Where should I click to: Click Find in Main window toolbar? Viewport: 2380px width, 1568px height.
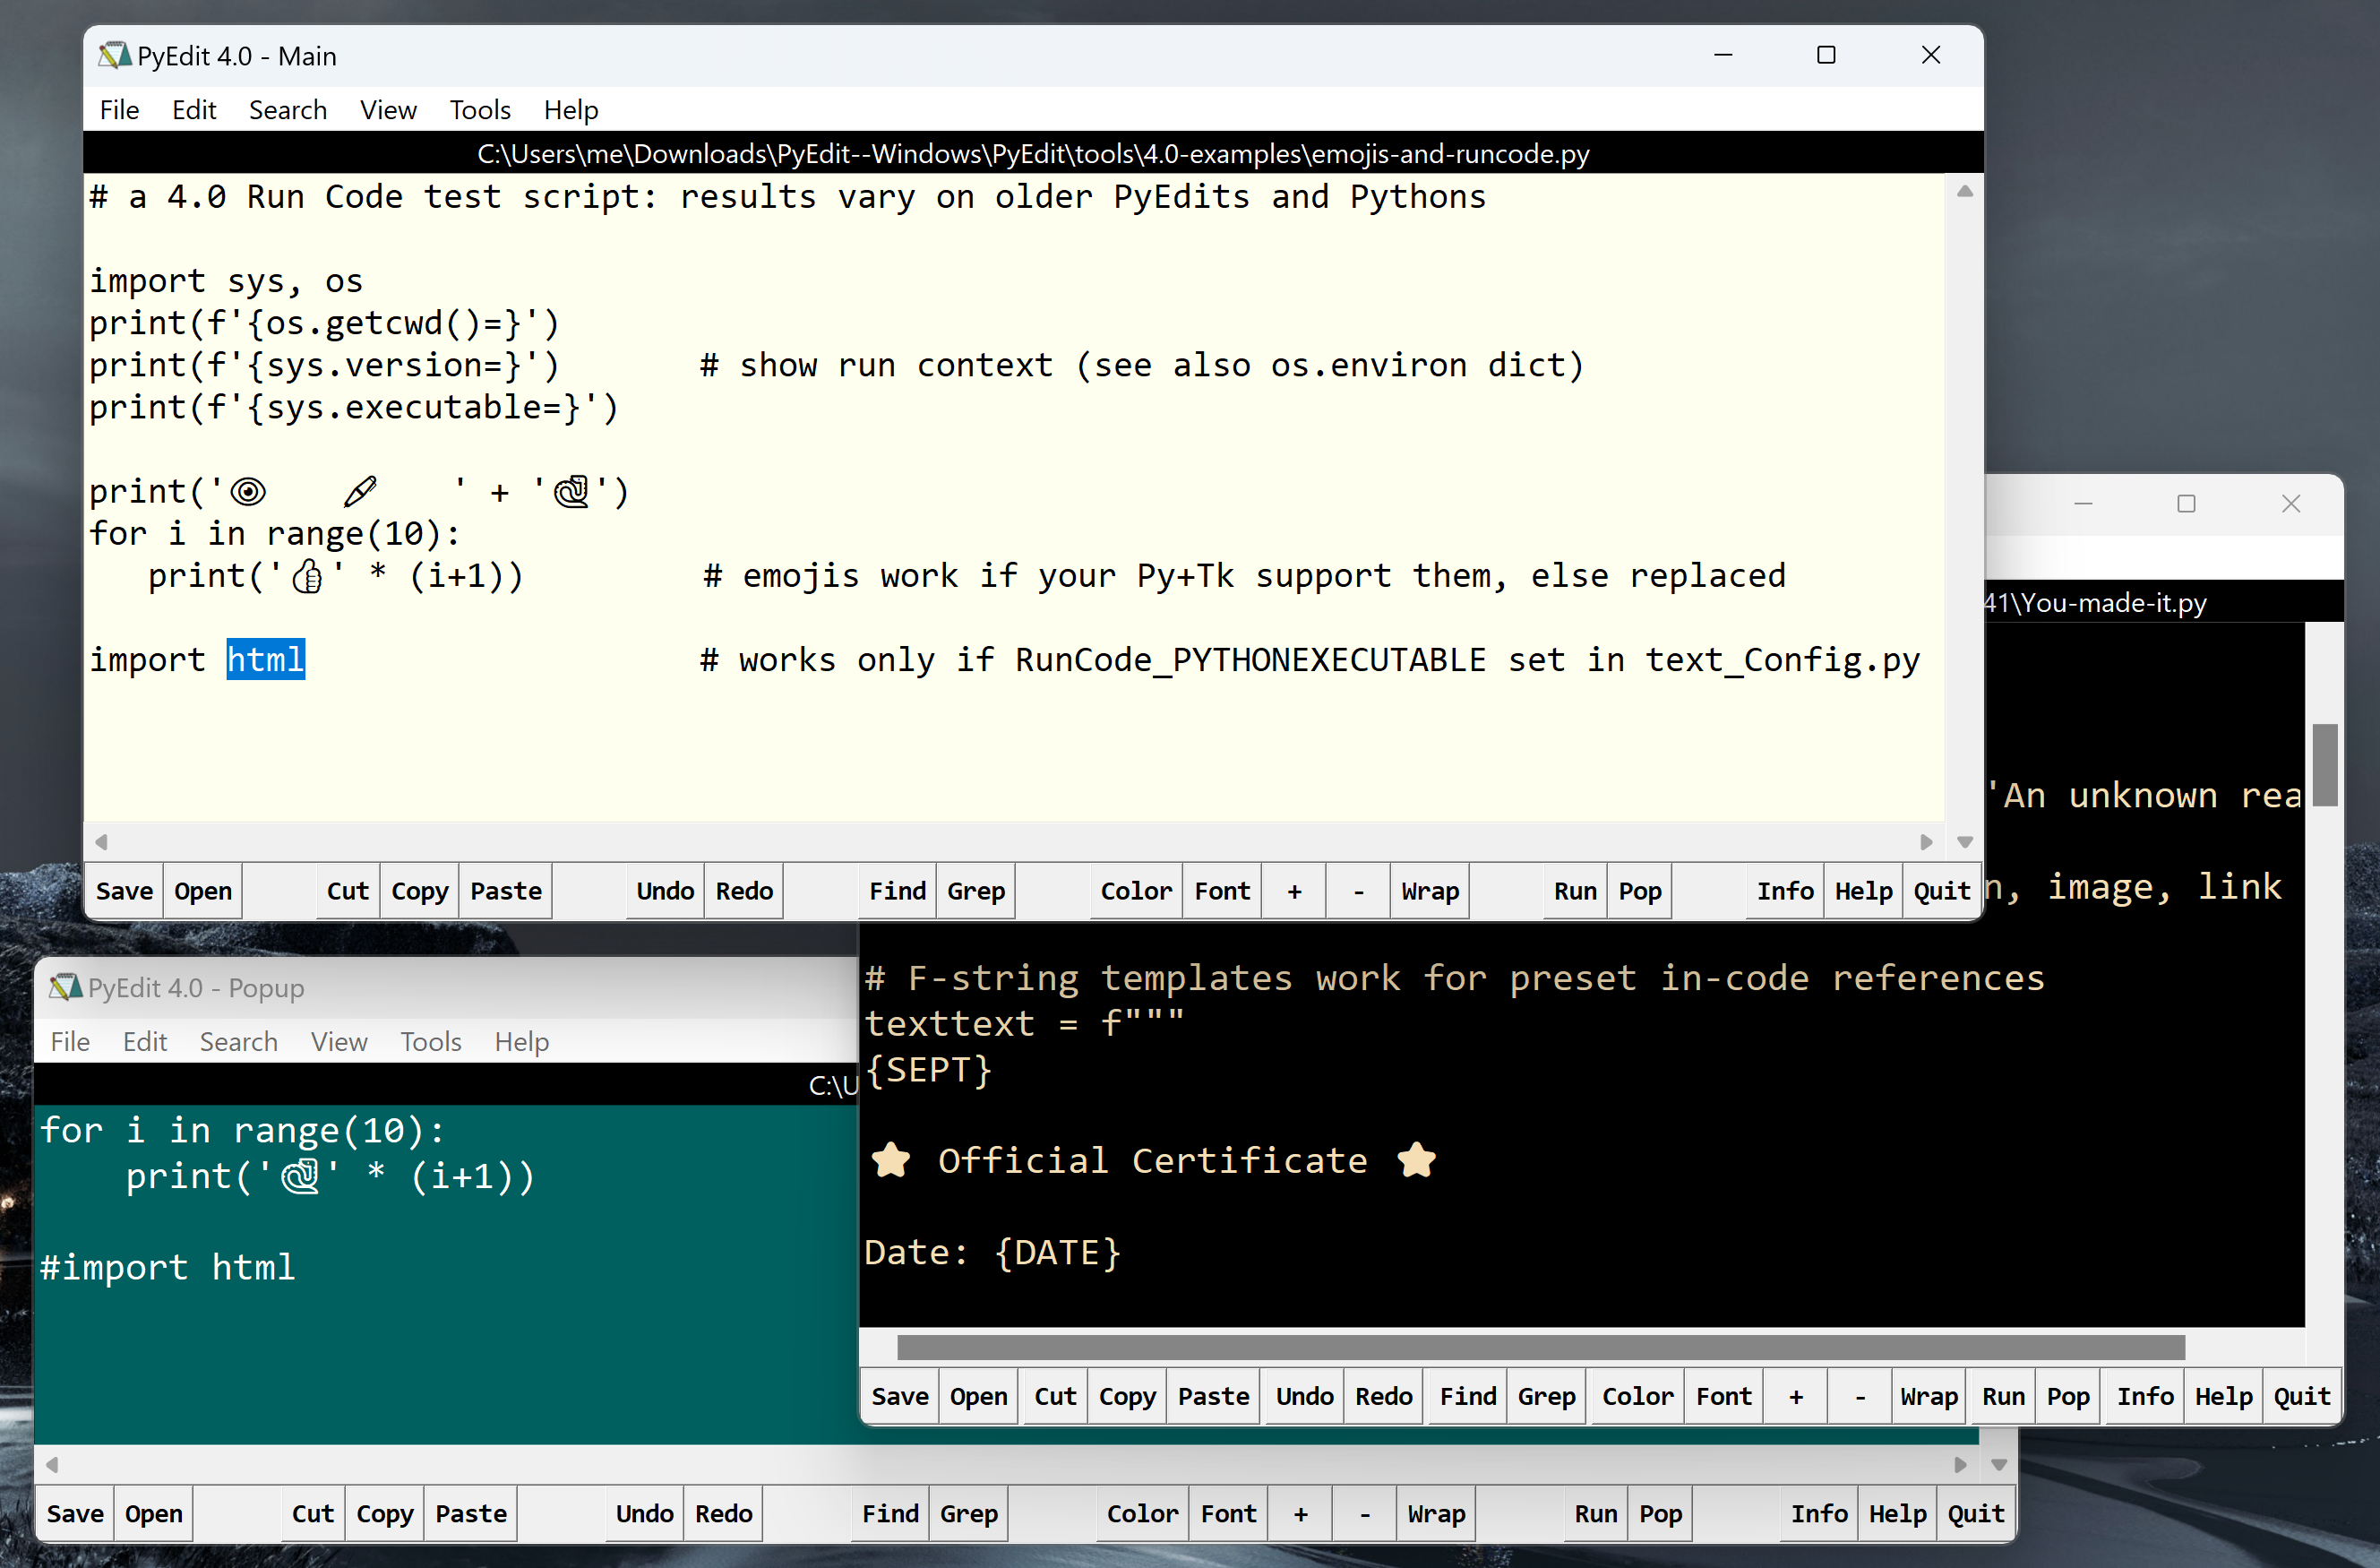(x=897, y=890)
